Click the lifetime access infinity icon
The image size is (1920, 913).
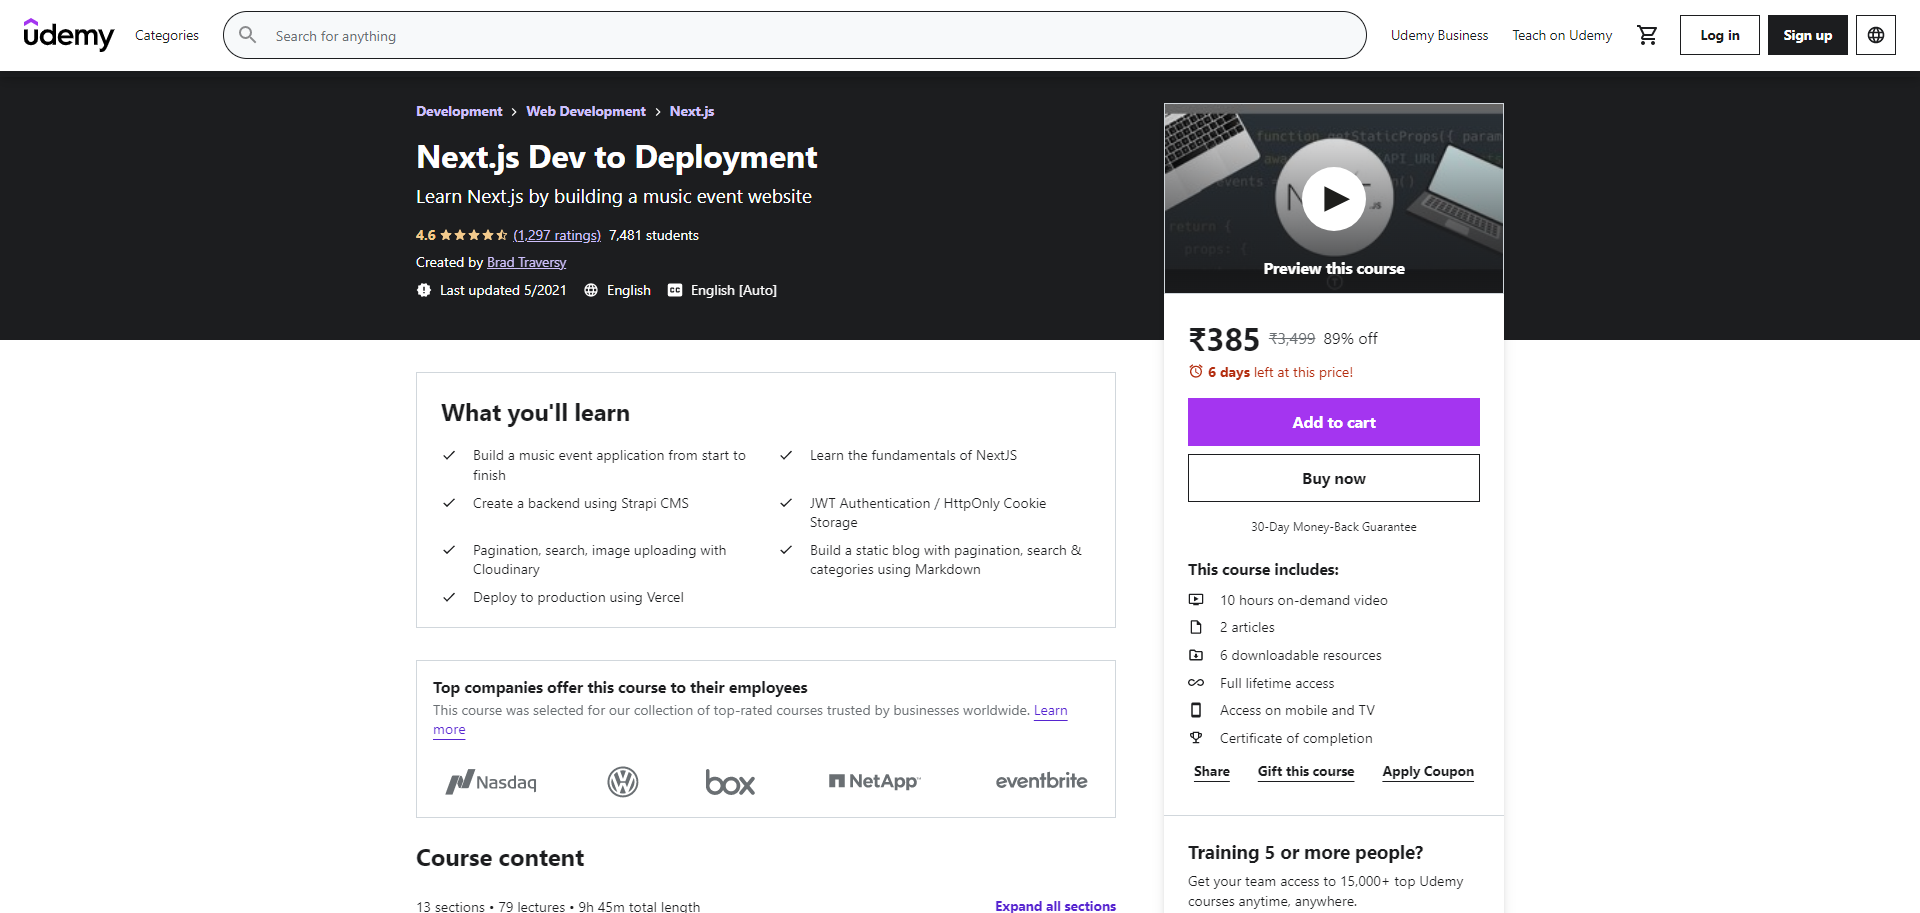[1196, 683]
